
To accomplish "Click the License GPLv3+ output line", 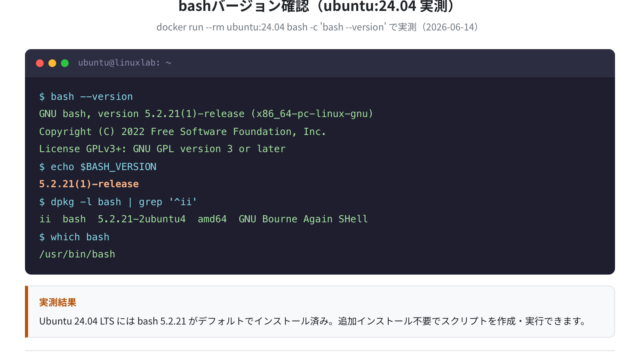I will coord(162,149).
